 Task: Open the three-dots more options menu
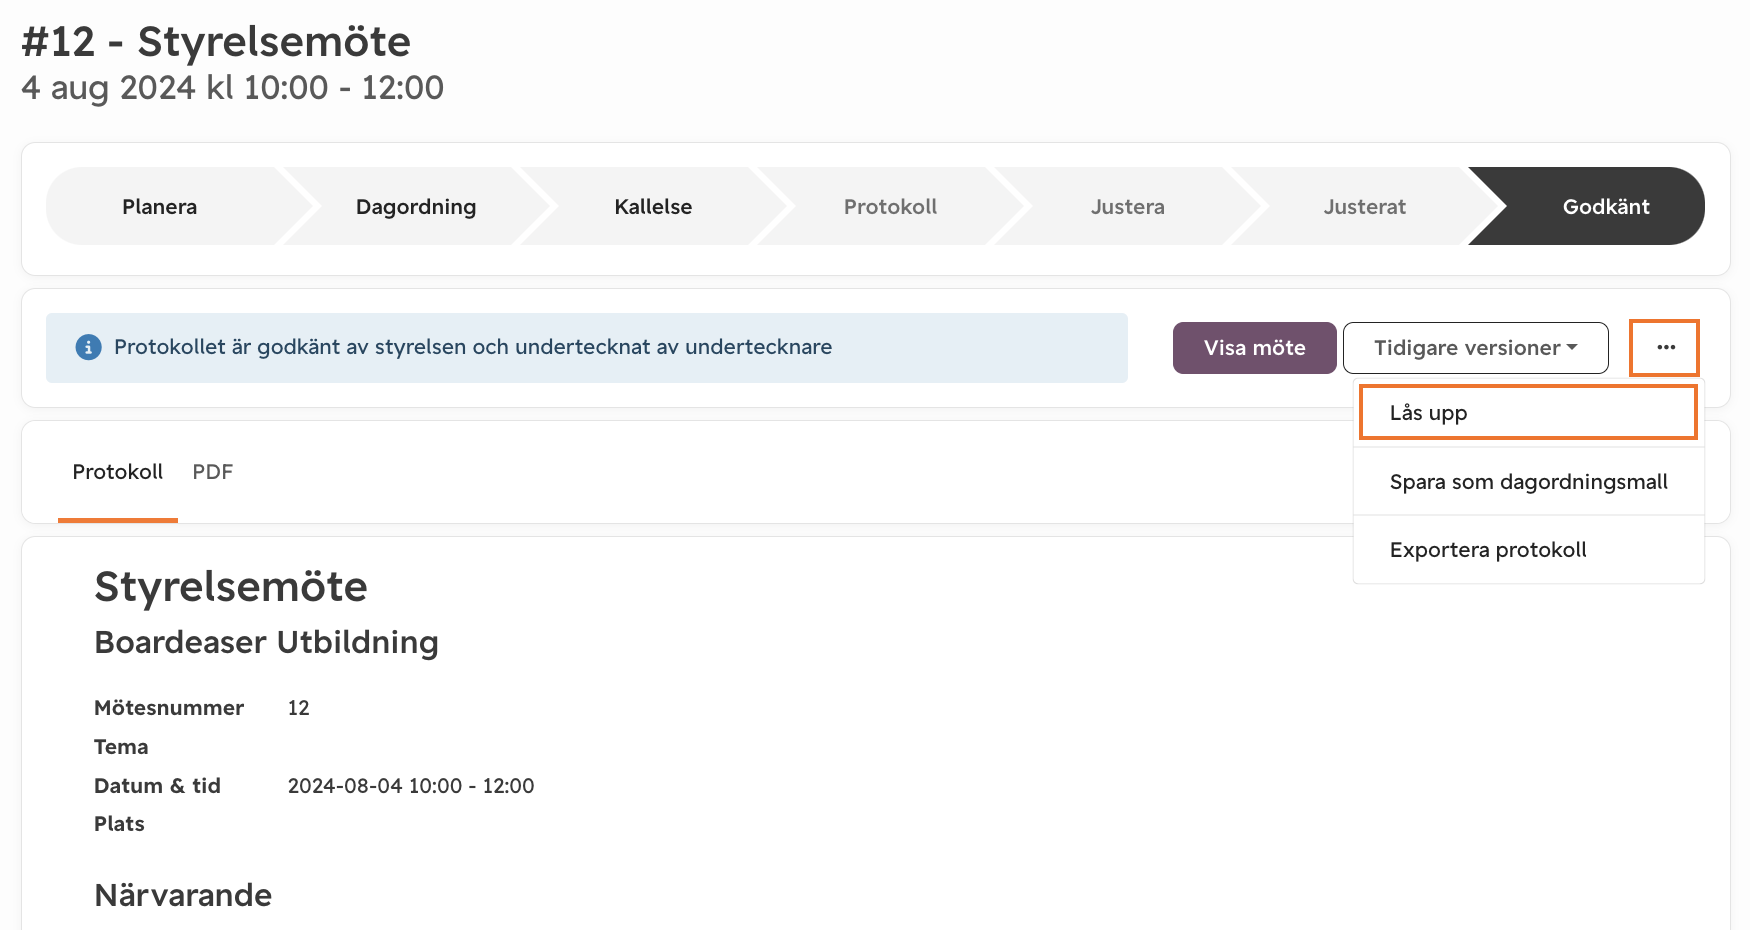1665,348
